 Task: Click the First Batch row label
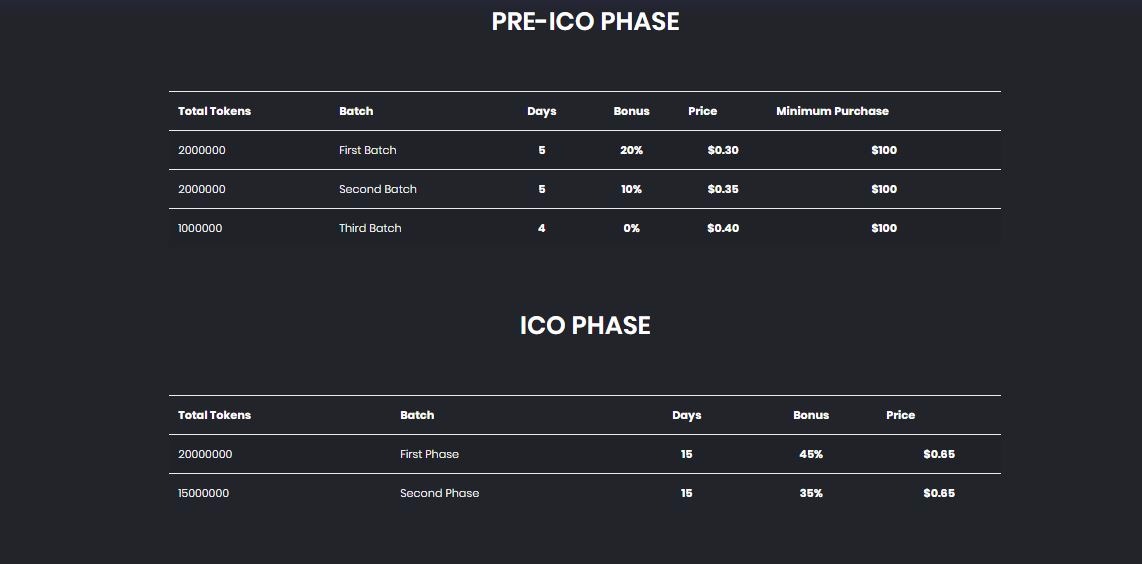(367, 150)
